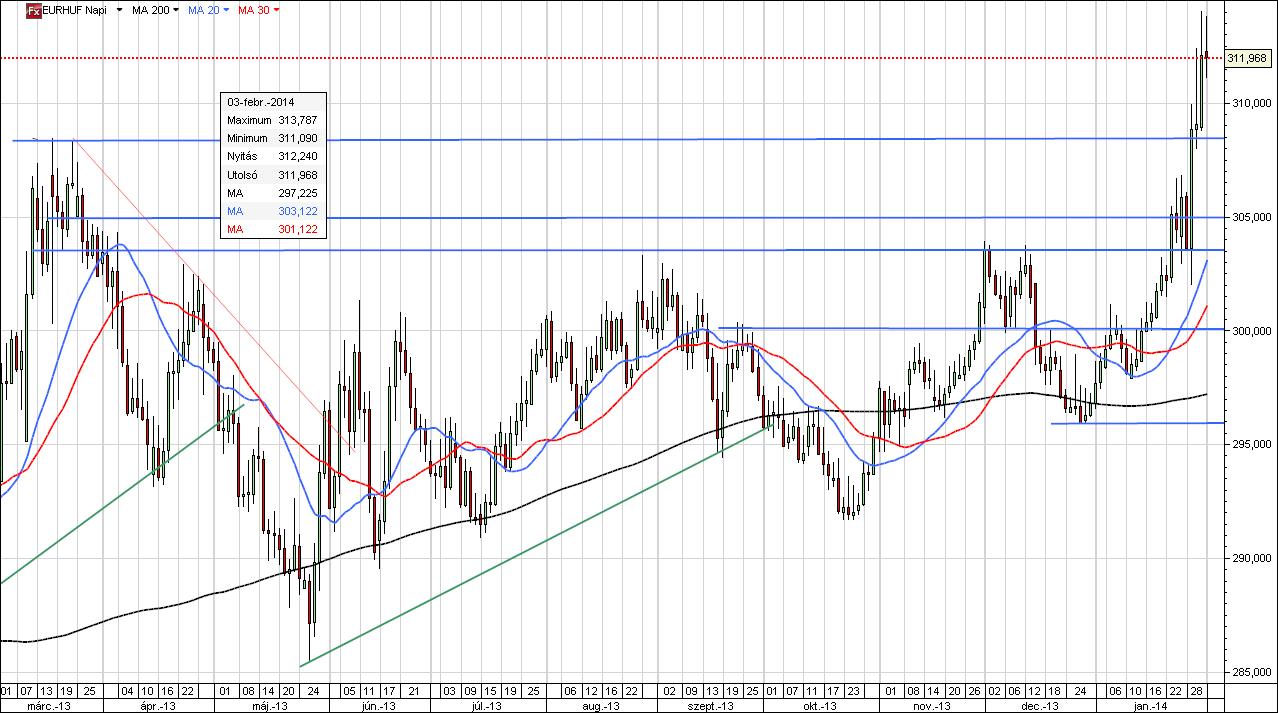1278x713 pixels.
Task: Select the Minimum 311,090 row
Action: point(273,138)
